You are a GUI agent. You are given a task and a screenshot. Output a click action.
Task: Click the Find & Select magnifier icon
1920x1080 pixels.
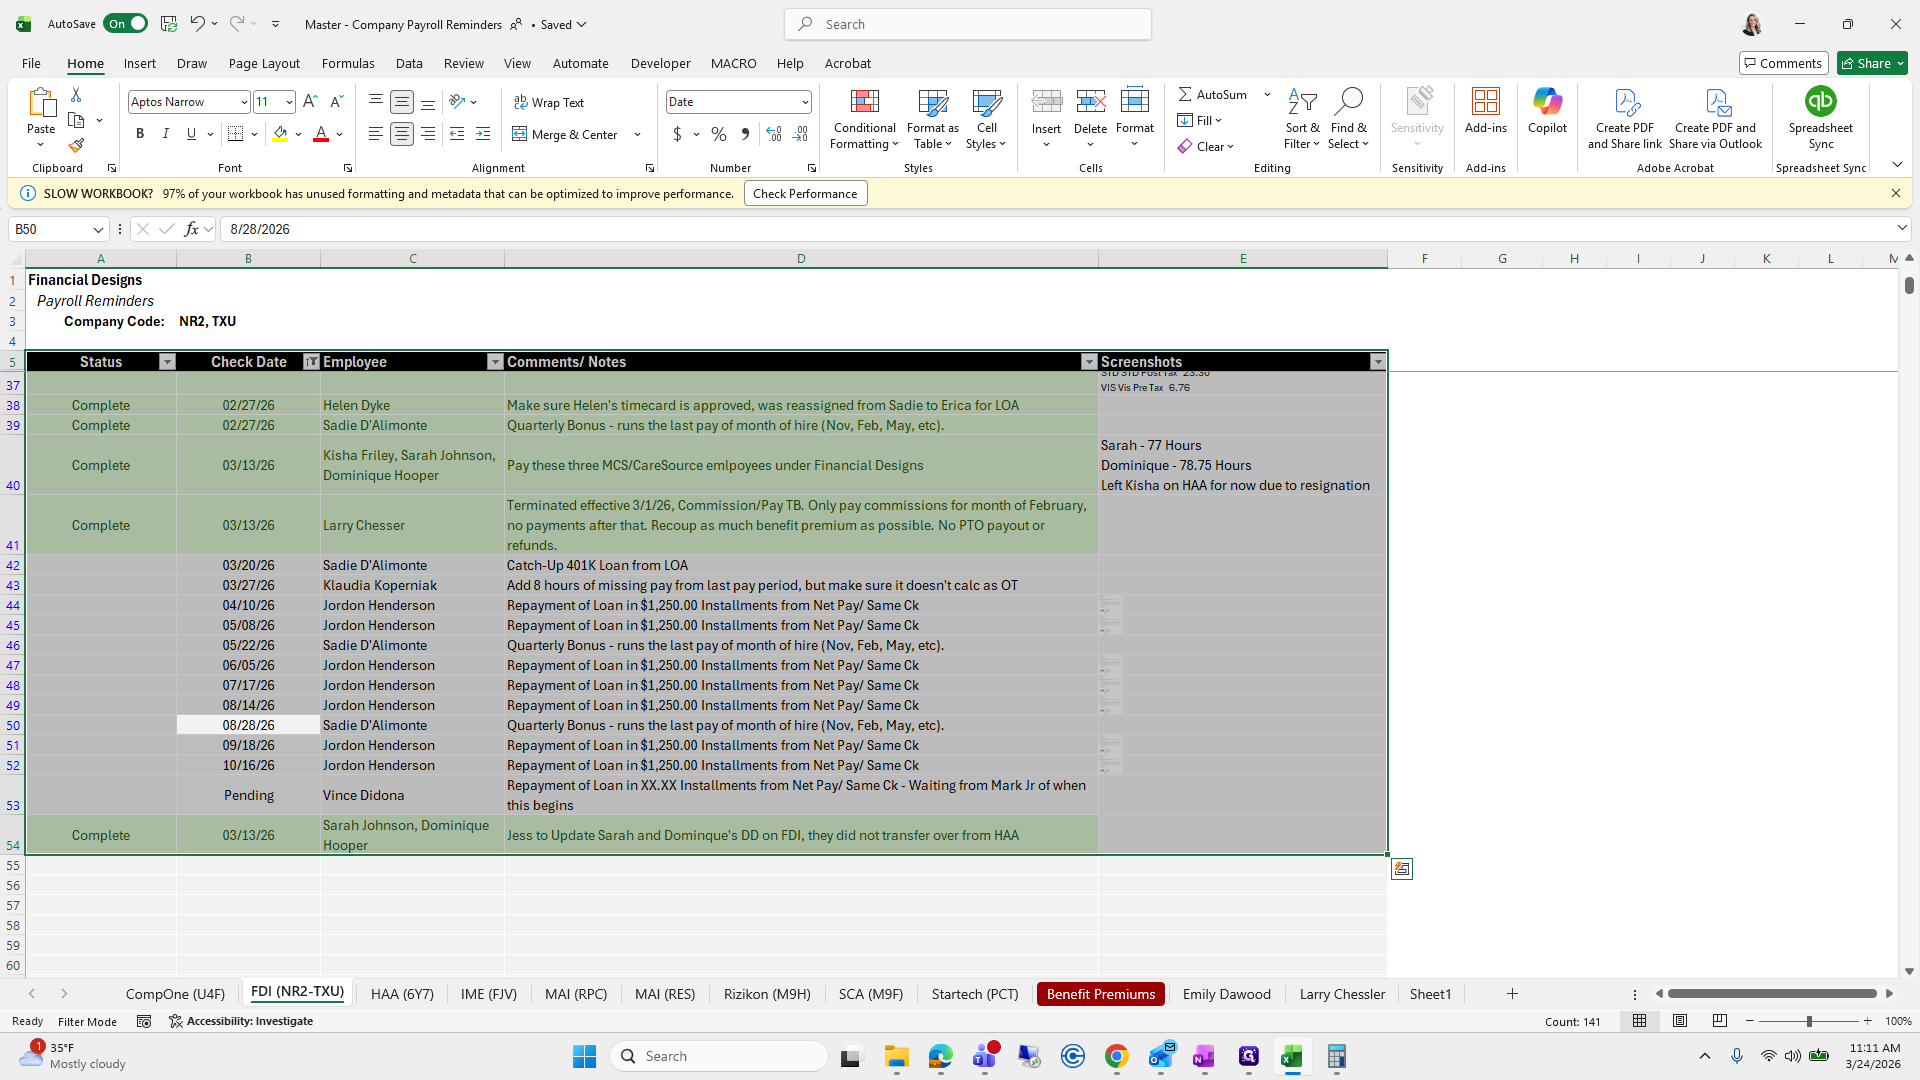tap(1348, 102)
